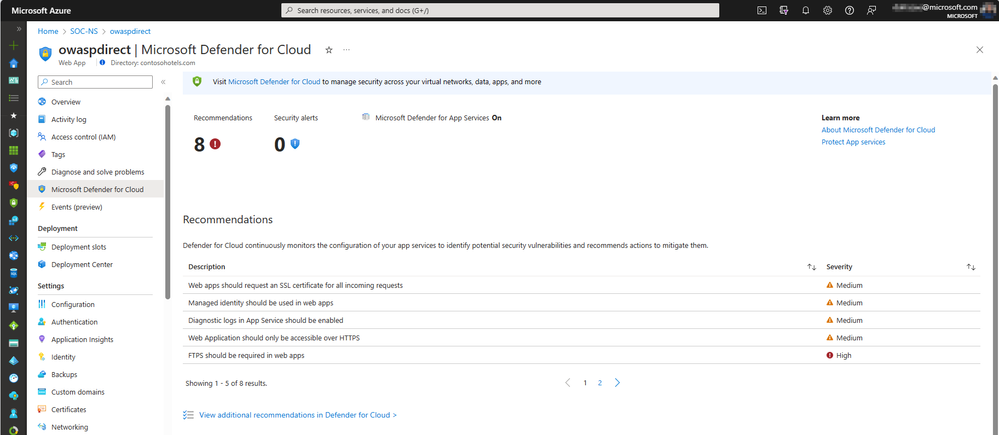Open Protect App services link
999x435 pixels.
click(853, 142)
